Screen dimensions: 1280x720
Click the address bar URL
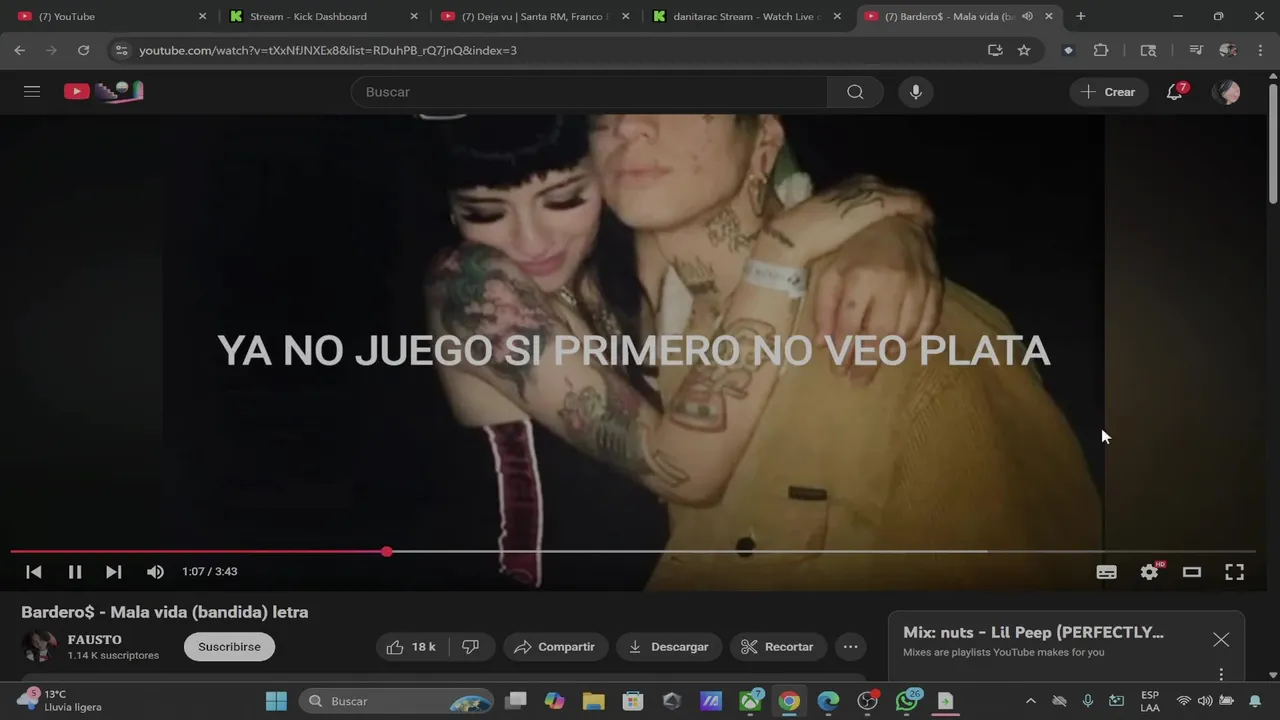point(328,50)
